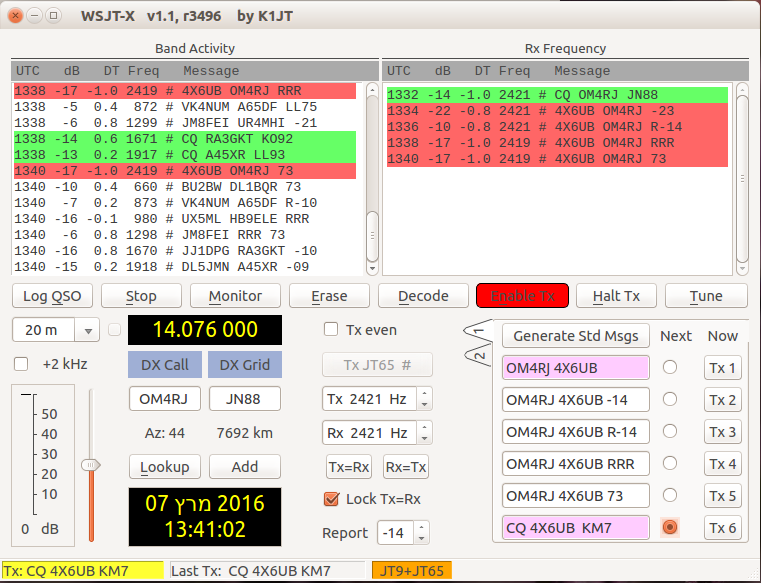Open the 20 m band dropdown
This screenshot has width=761, height=583.
click(x=88, y=330)
